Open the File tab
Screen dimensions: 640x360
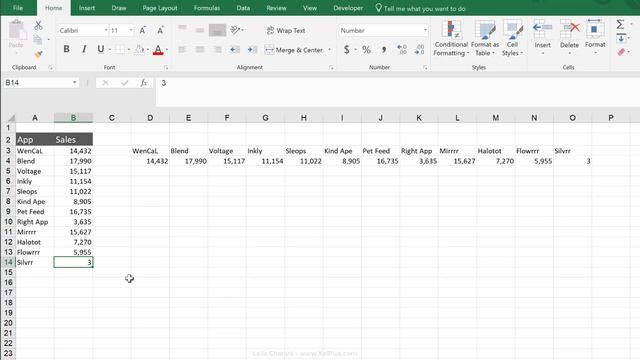coord(18,8)
